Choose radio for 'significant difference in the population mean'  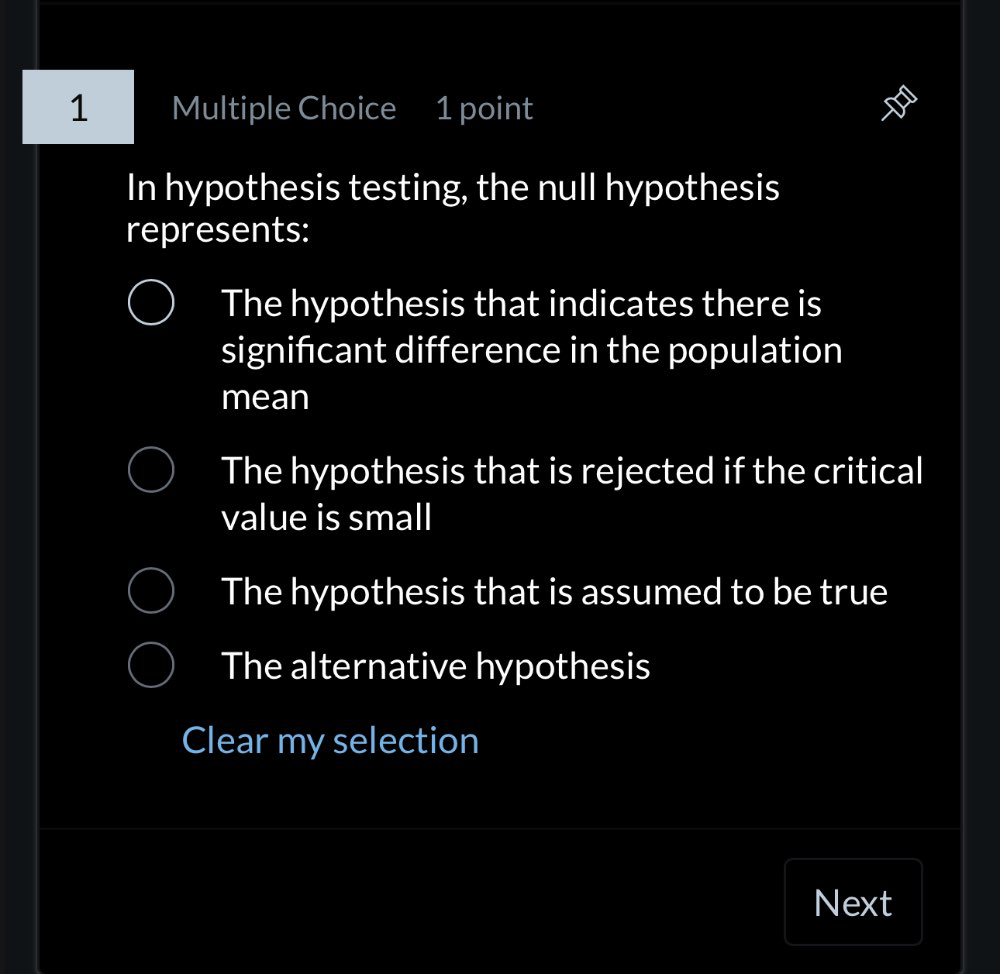click(x=151, y=303)
